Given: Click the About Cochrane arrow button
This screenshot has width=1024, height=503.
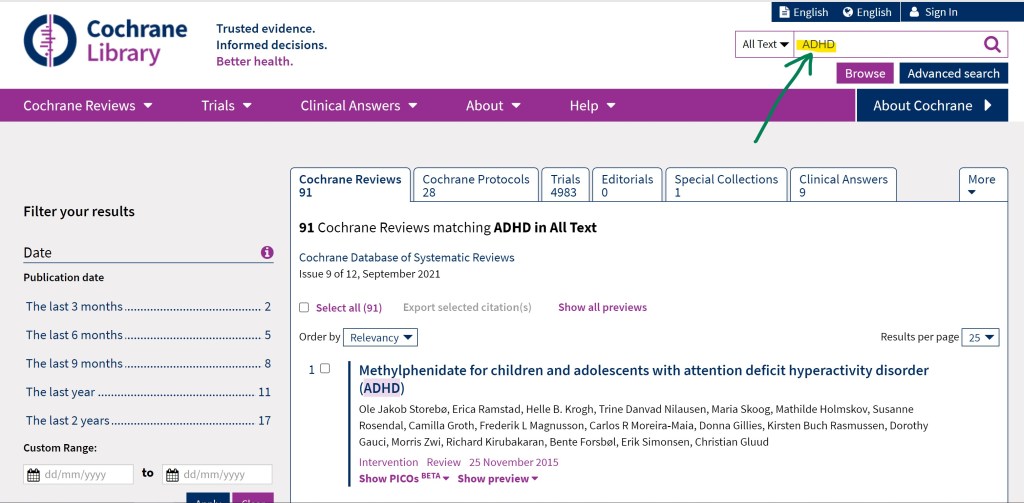Looking at the screenshot, I should pyautogui.click(x=932, y=105).
